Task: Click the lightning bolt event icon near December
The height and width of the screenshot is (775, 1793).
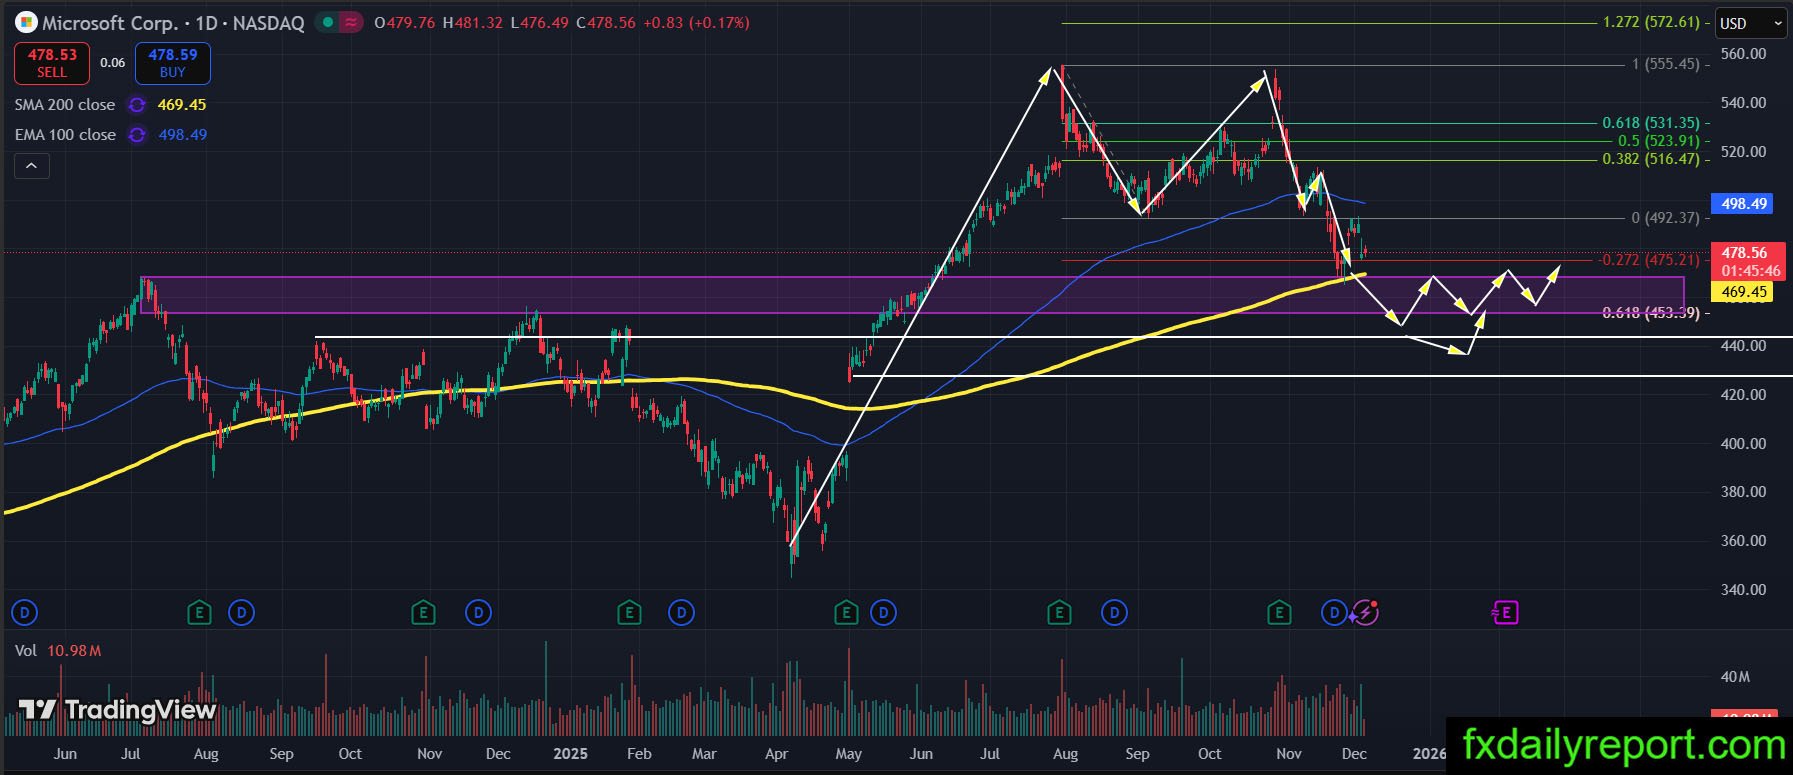Action: (x=1365, y=612)
